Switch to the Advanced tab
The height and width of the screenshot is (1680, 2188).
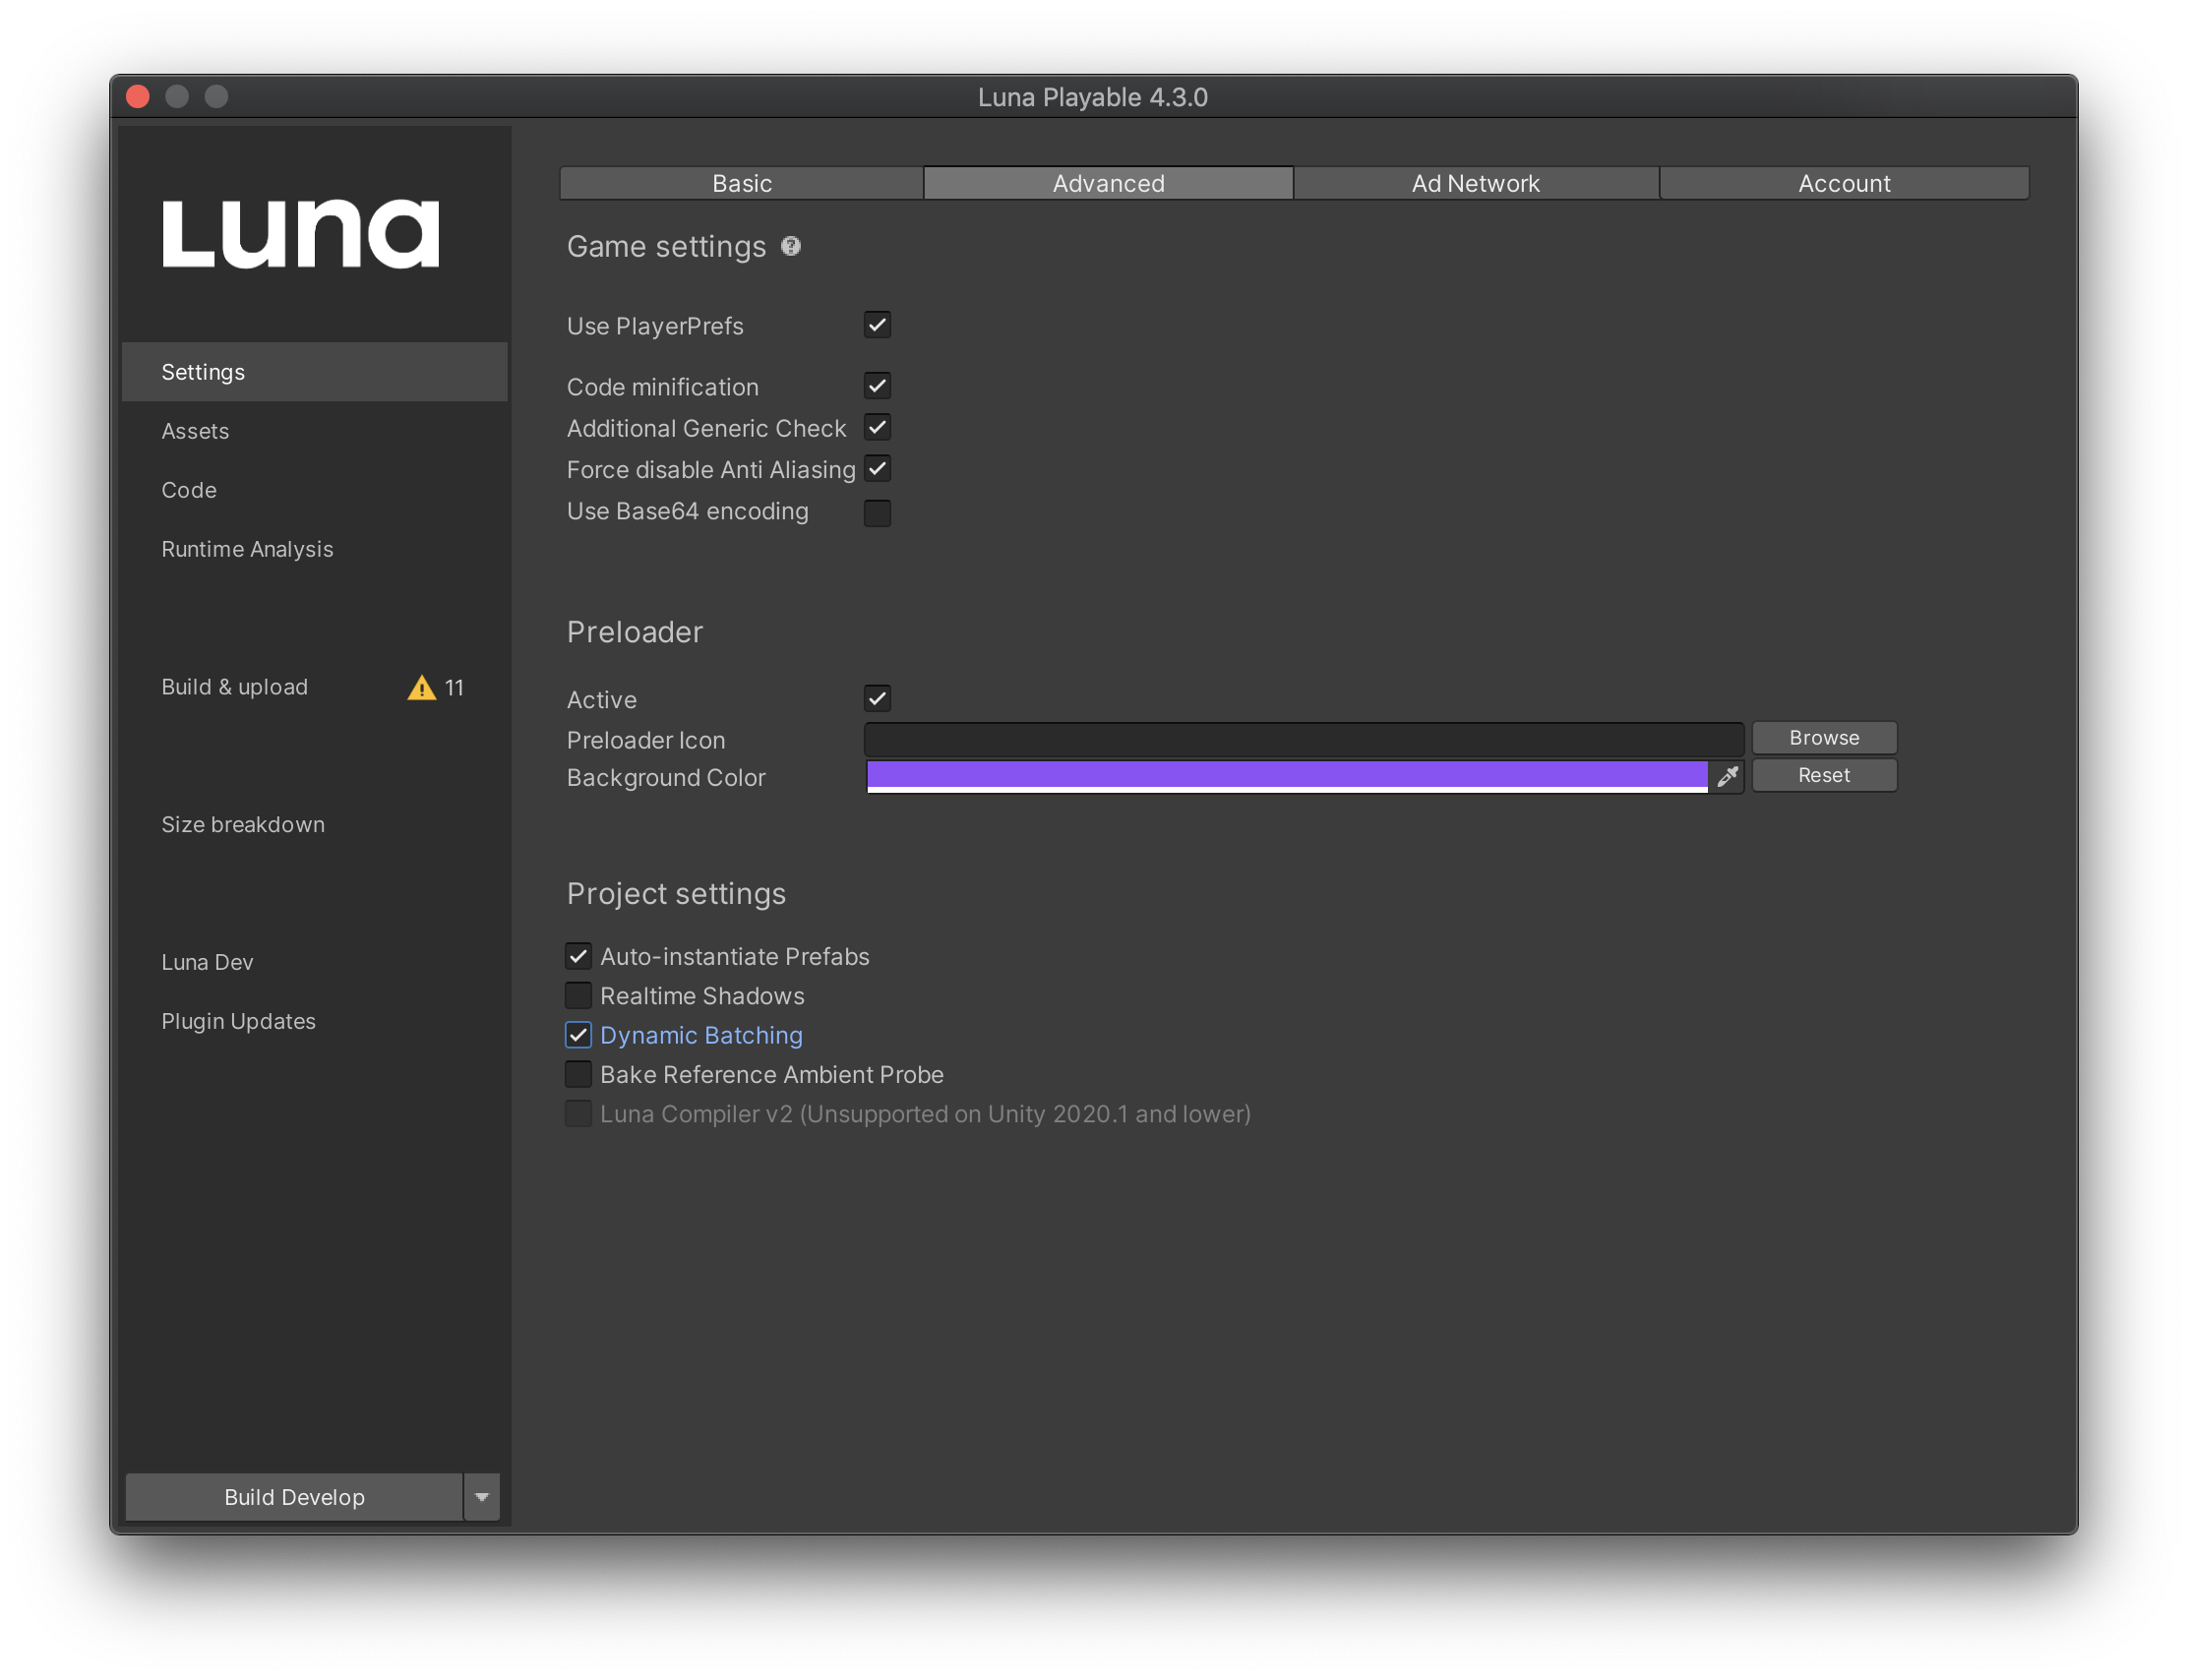[1107, 182]
